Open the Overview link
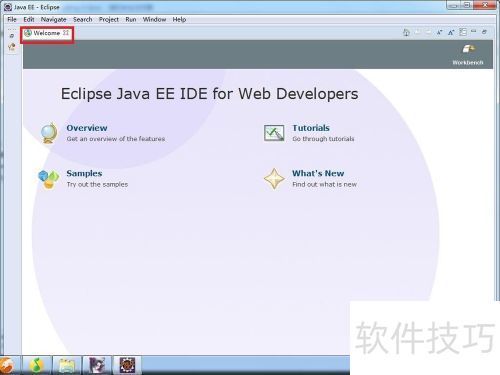Viewport: 500px width, 375px height. click(87, 128)
